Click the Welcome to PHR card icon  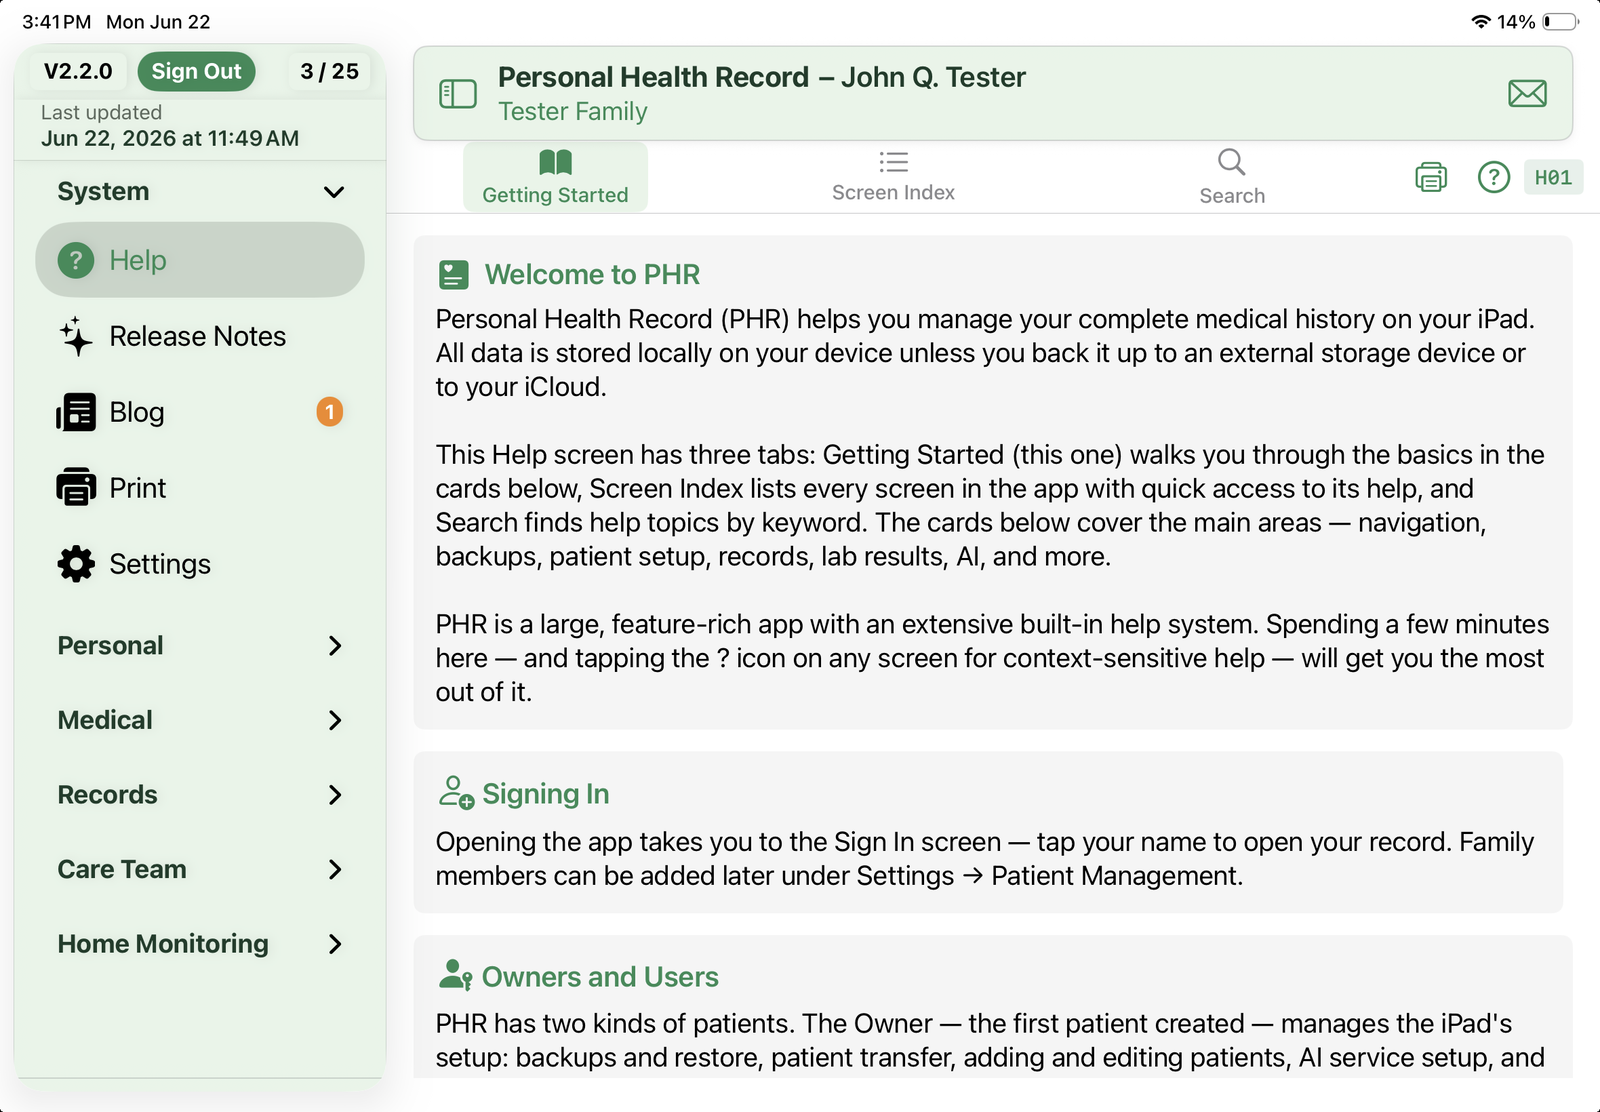[454, 275]
